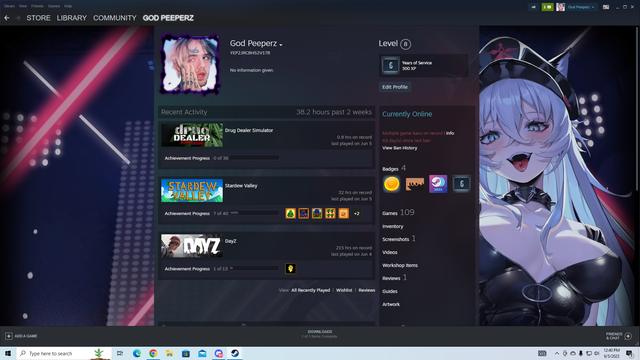Image resolution: width=640 pixels, height=360 pixels.
Task: Open the Drug Dealer Simulator game banner
Action: click(x=192, y=135)
